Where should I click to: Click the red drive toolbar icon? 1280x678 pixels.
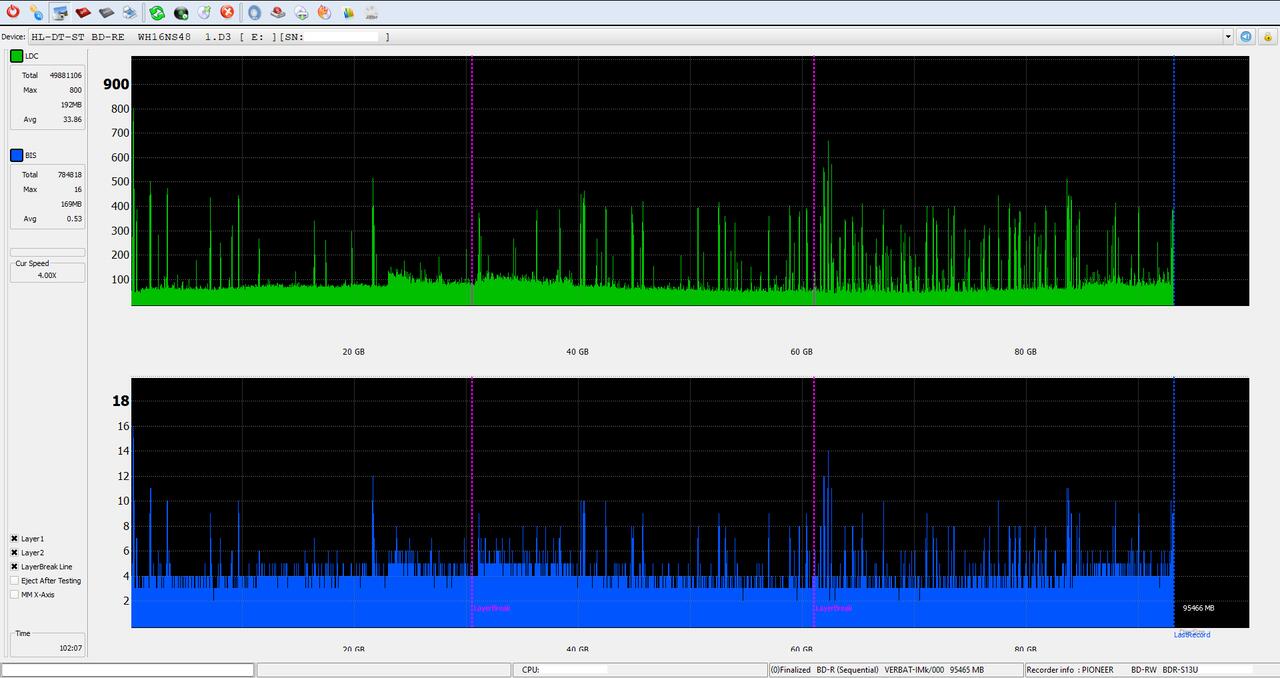click(83, 12)
